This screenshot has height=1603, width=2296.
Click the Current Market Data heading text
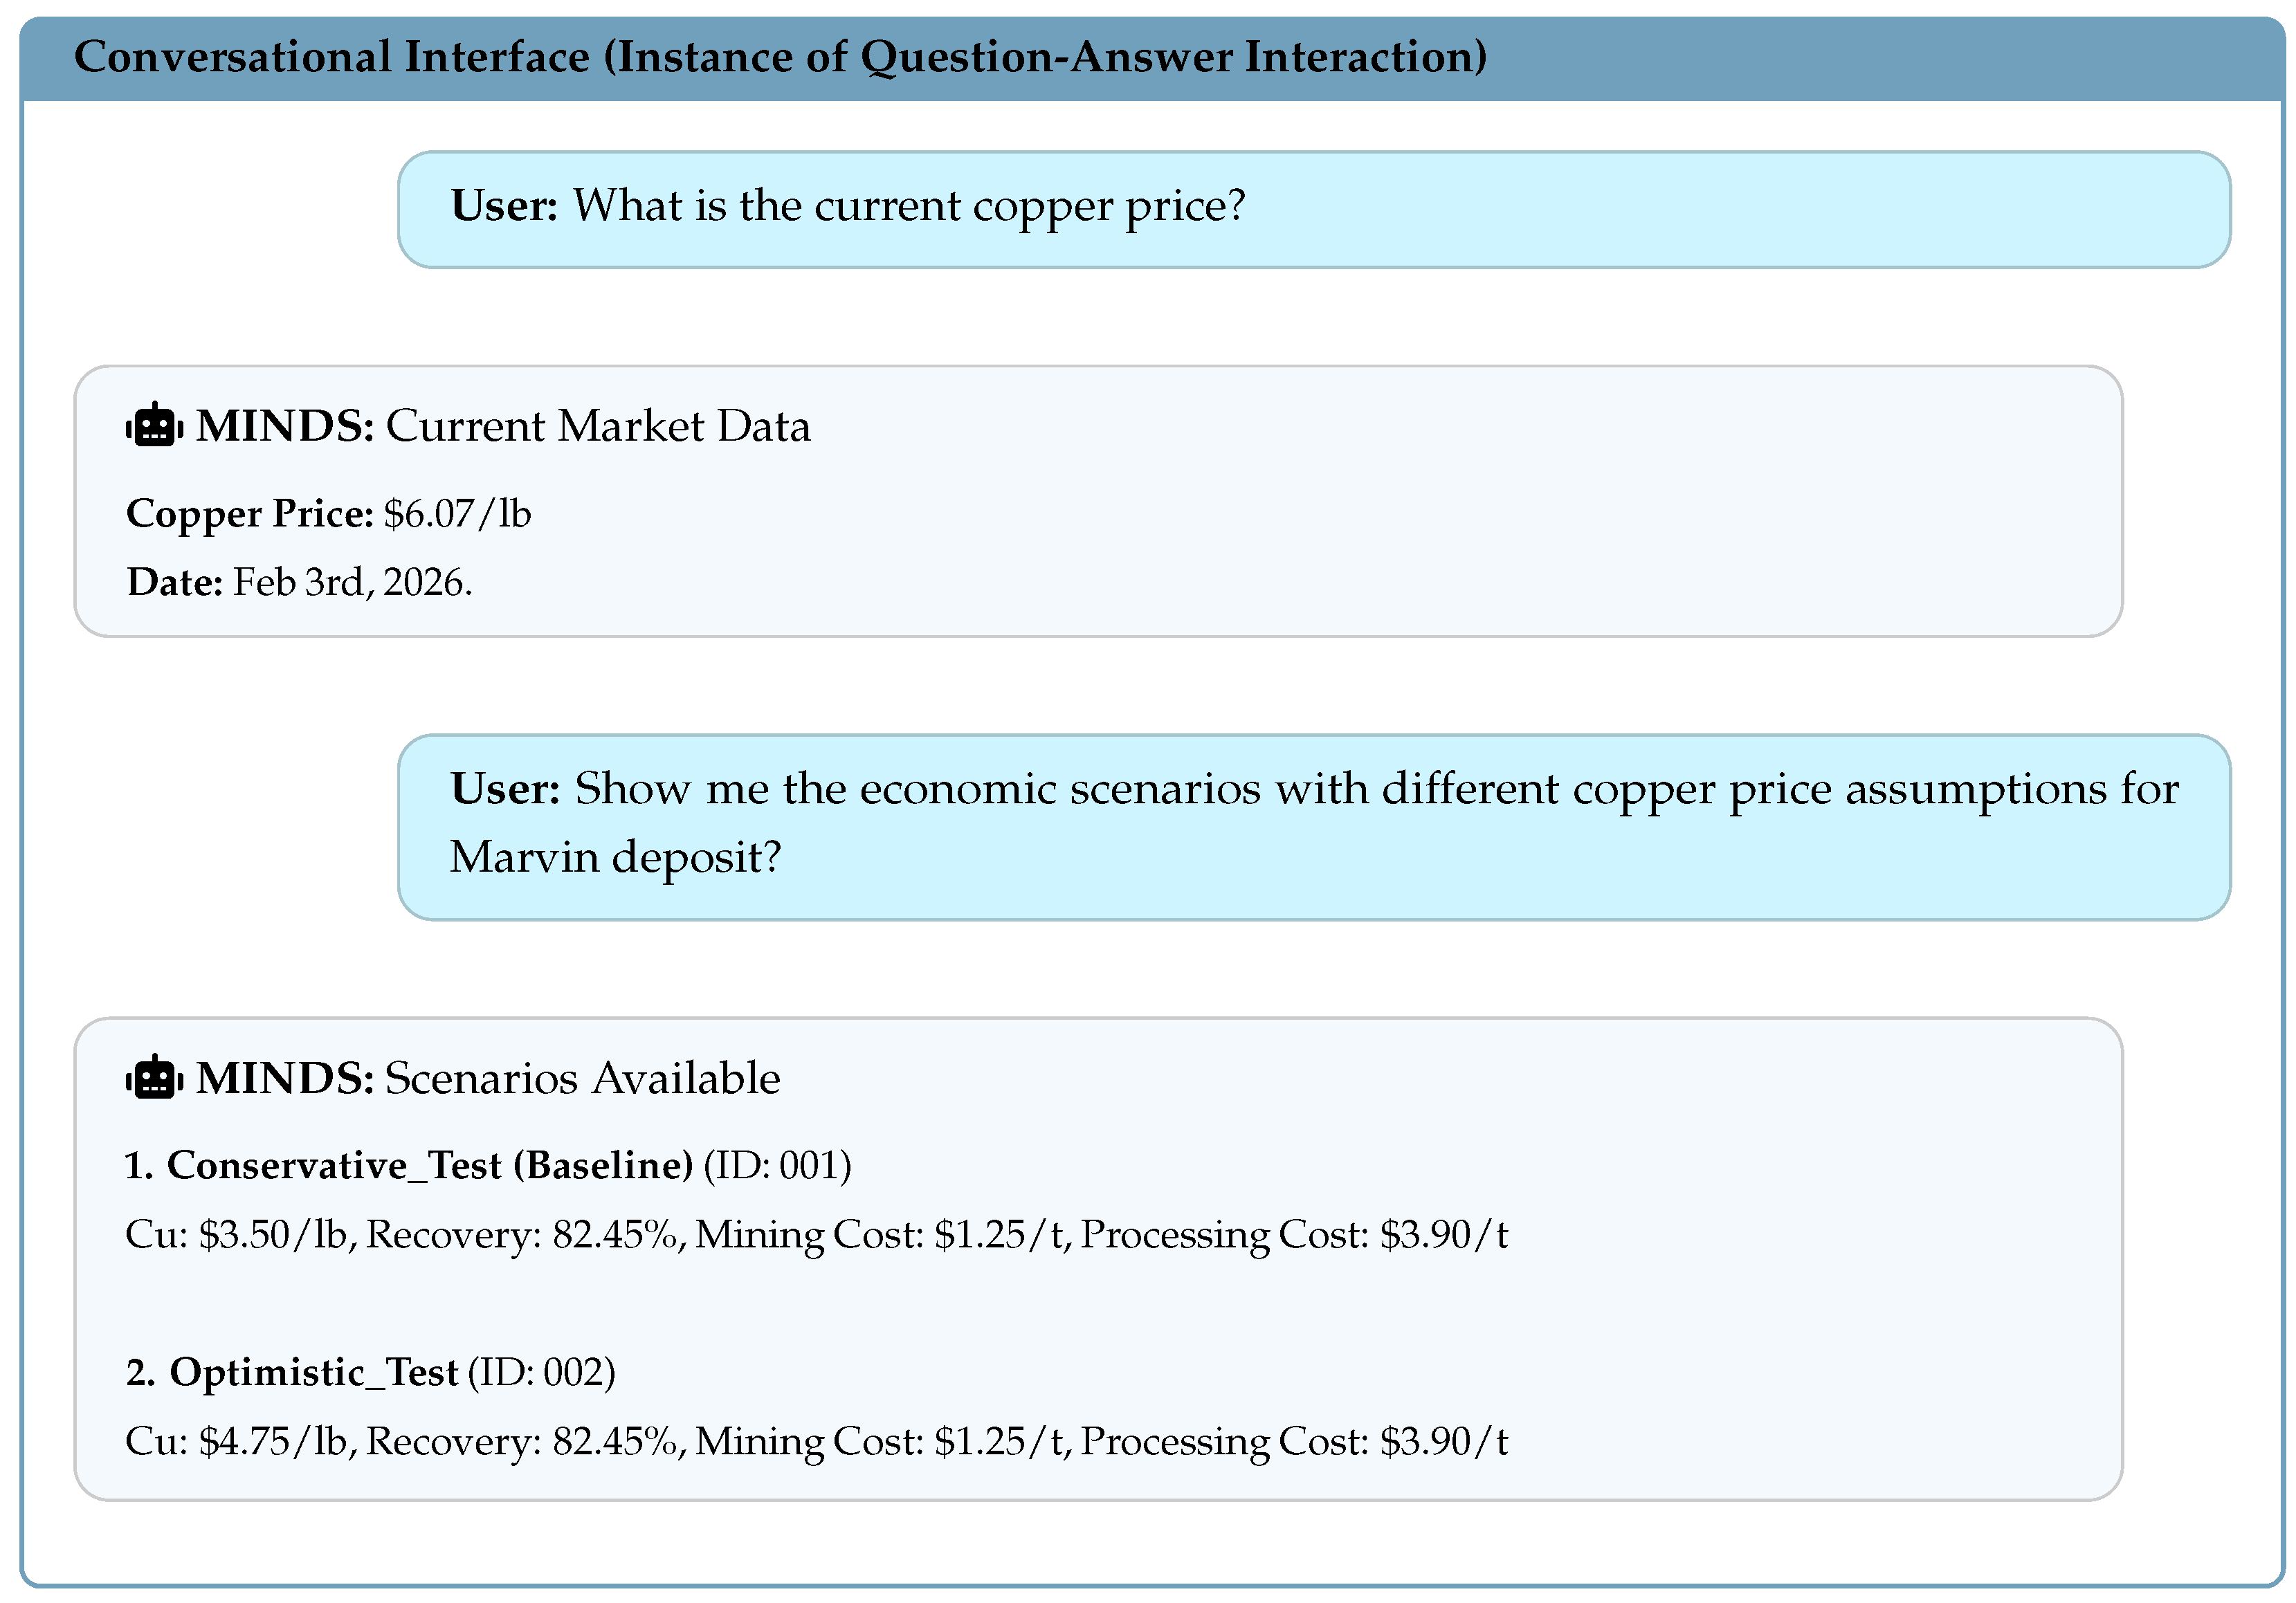point(598,427)
